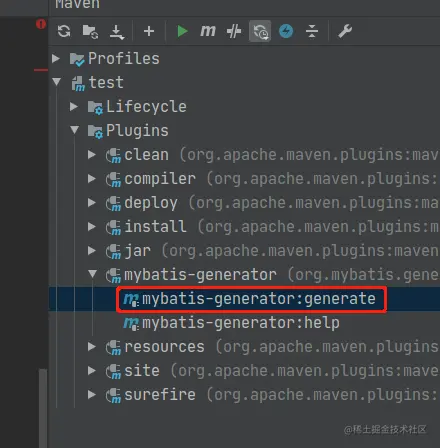This screenshot has height=448, width=440.
Task: Toggle offline mode icon
Action: (x=234, y=31)
